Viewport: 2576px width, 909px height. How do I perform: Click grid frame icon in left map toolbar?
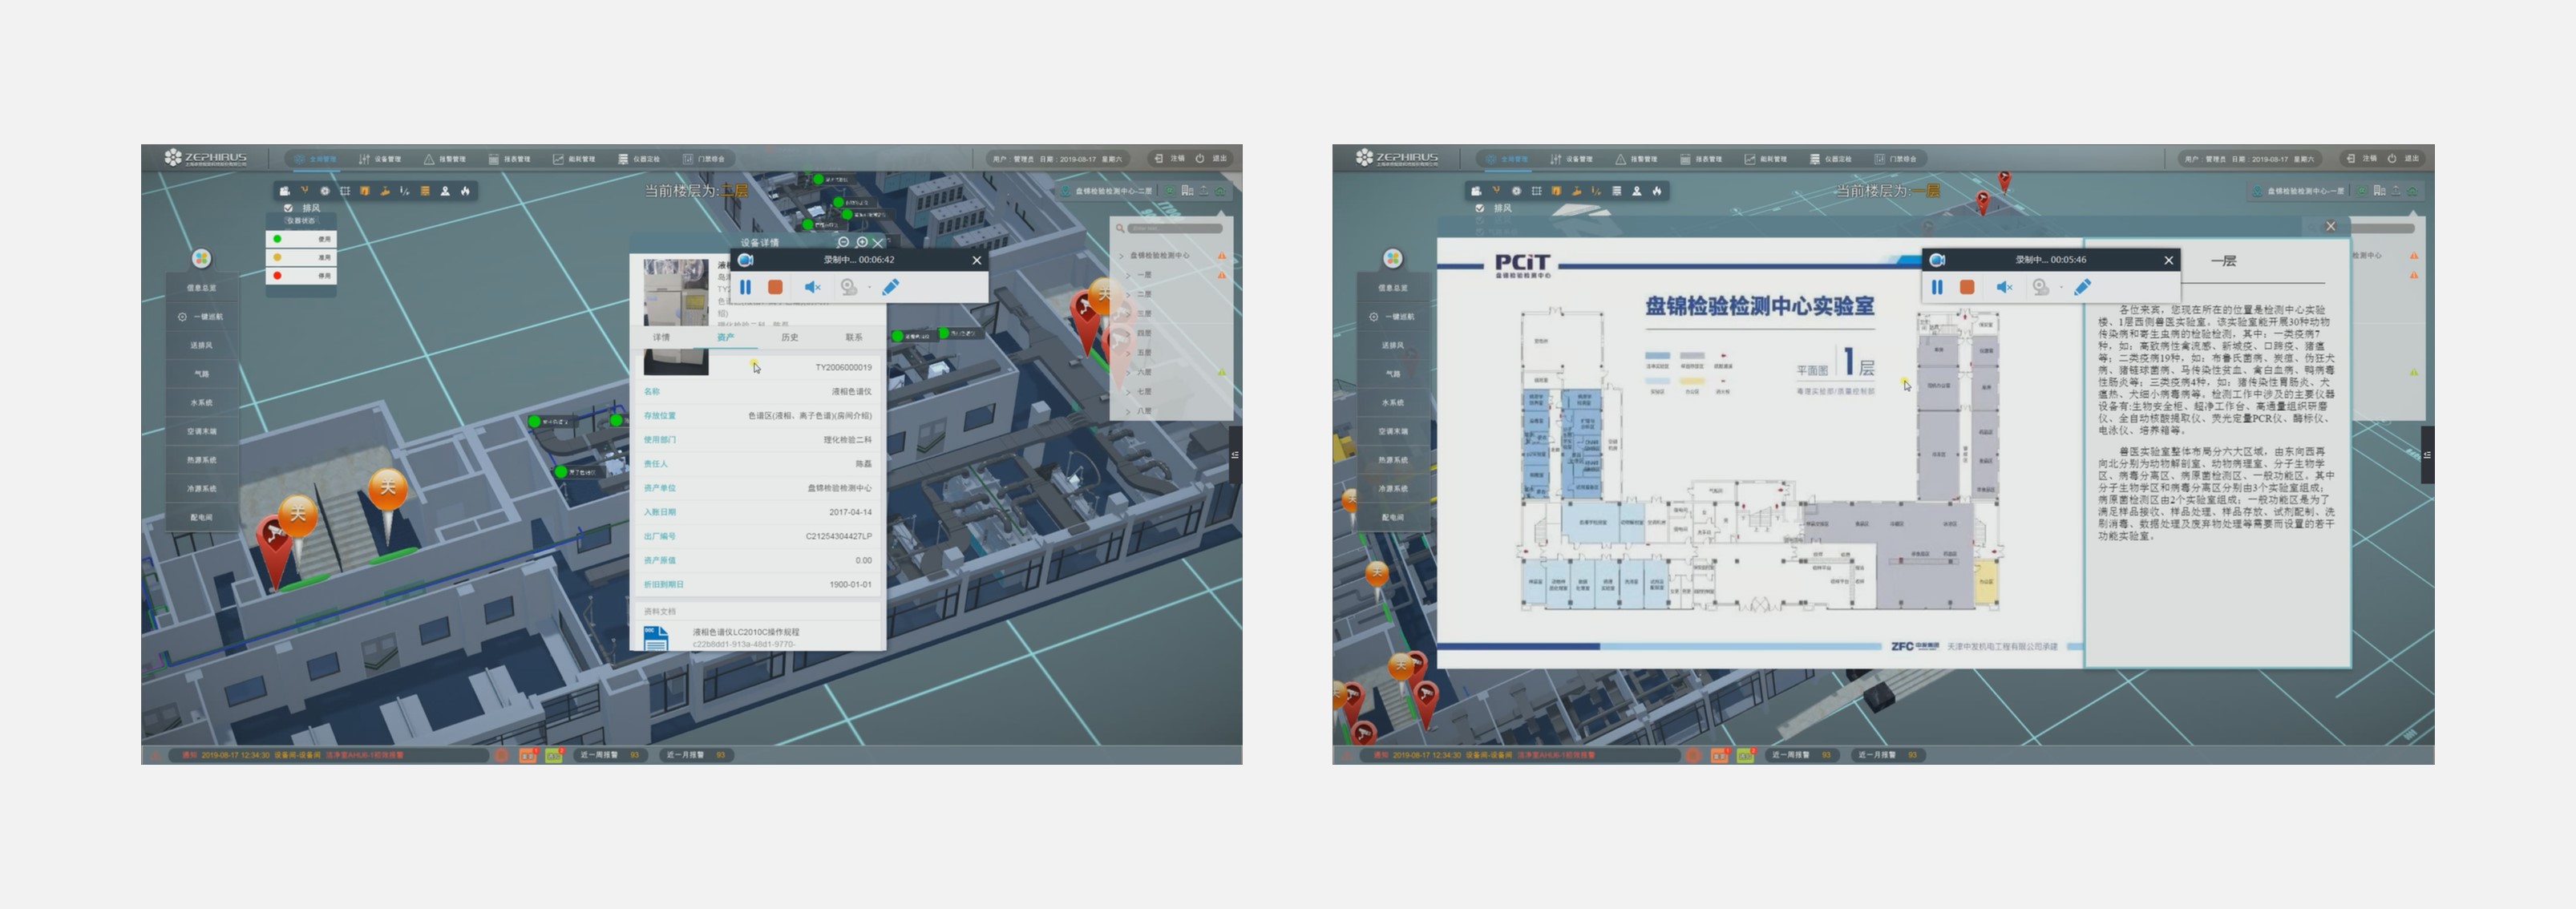pos(345,191)
